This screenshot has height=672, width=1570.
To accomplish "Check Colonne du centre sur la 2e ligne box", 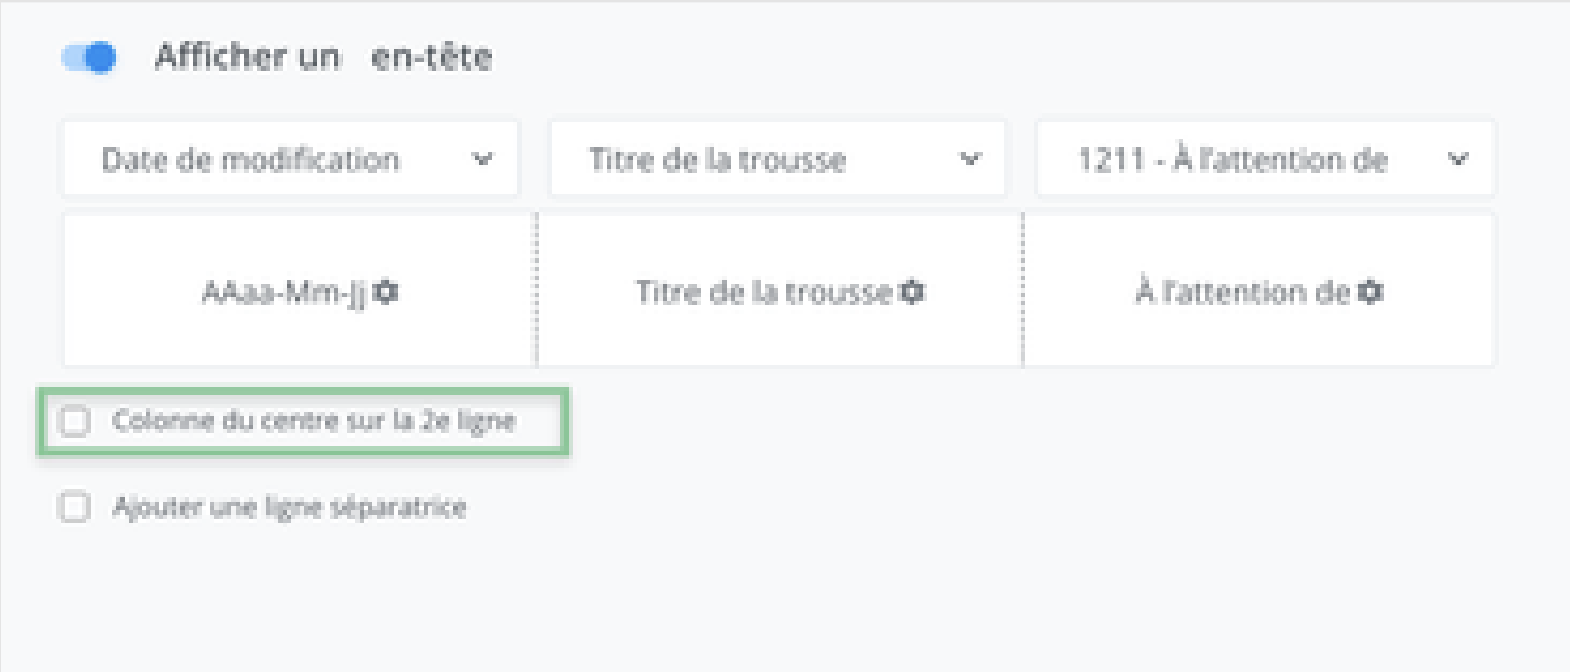I will 75,421.
